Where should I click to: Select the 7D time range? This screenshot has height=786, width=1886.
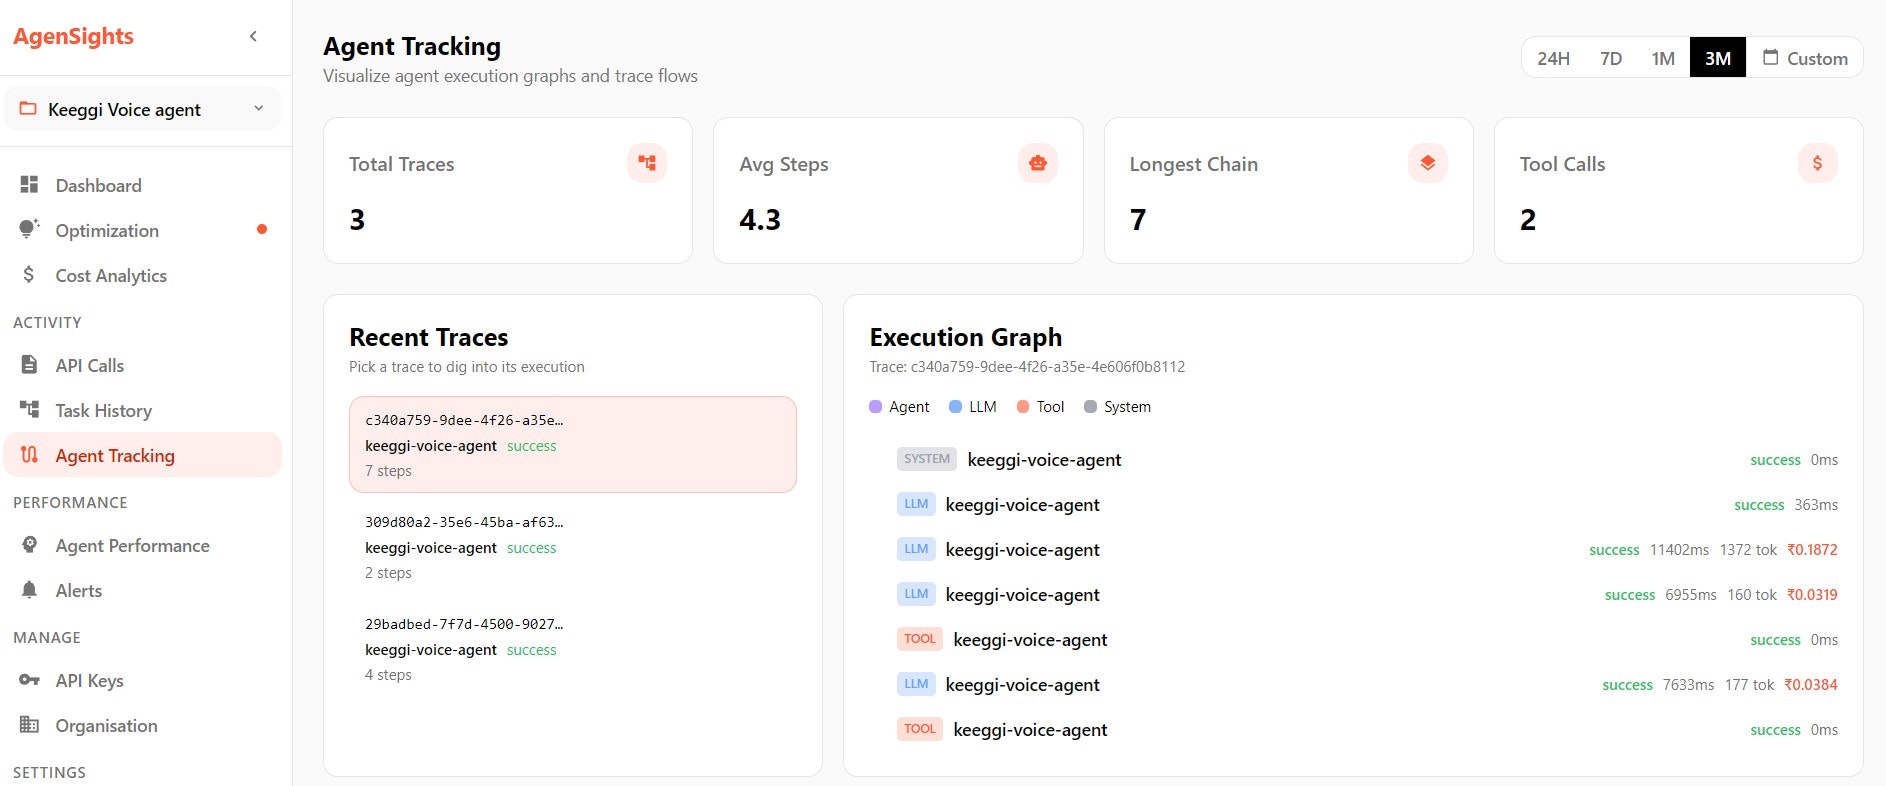click(x=1610, y=58)
